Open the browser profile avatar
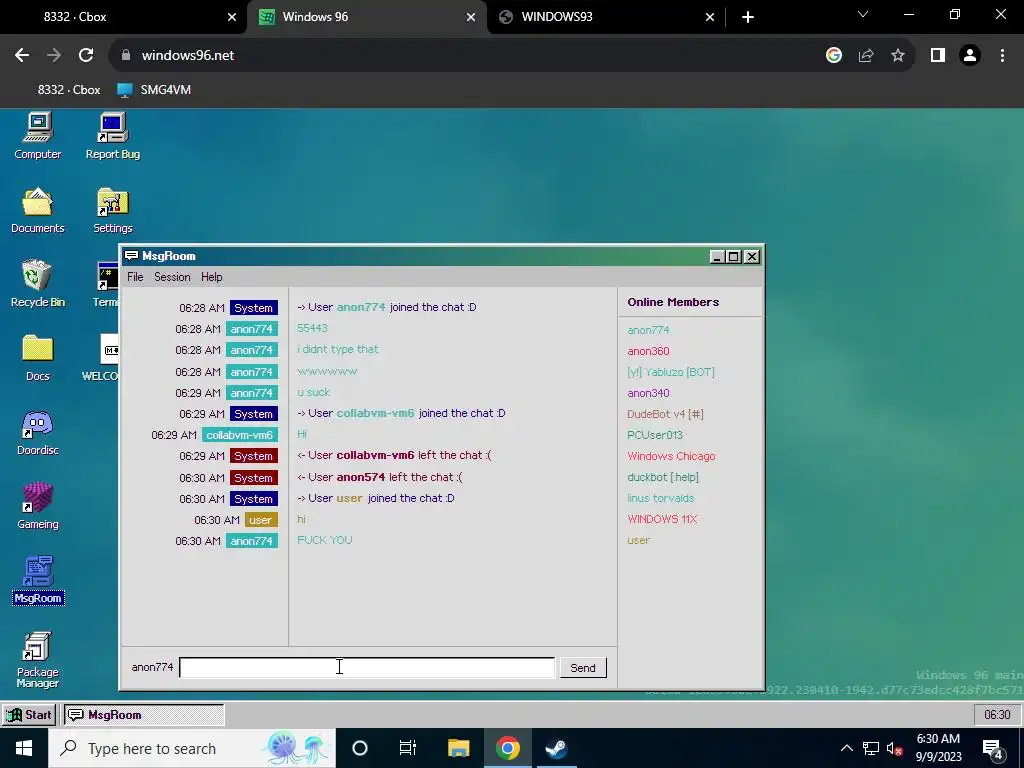1024x768 pixels. coord(970,56)
